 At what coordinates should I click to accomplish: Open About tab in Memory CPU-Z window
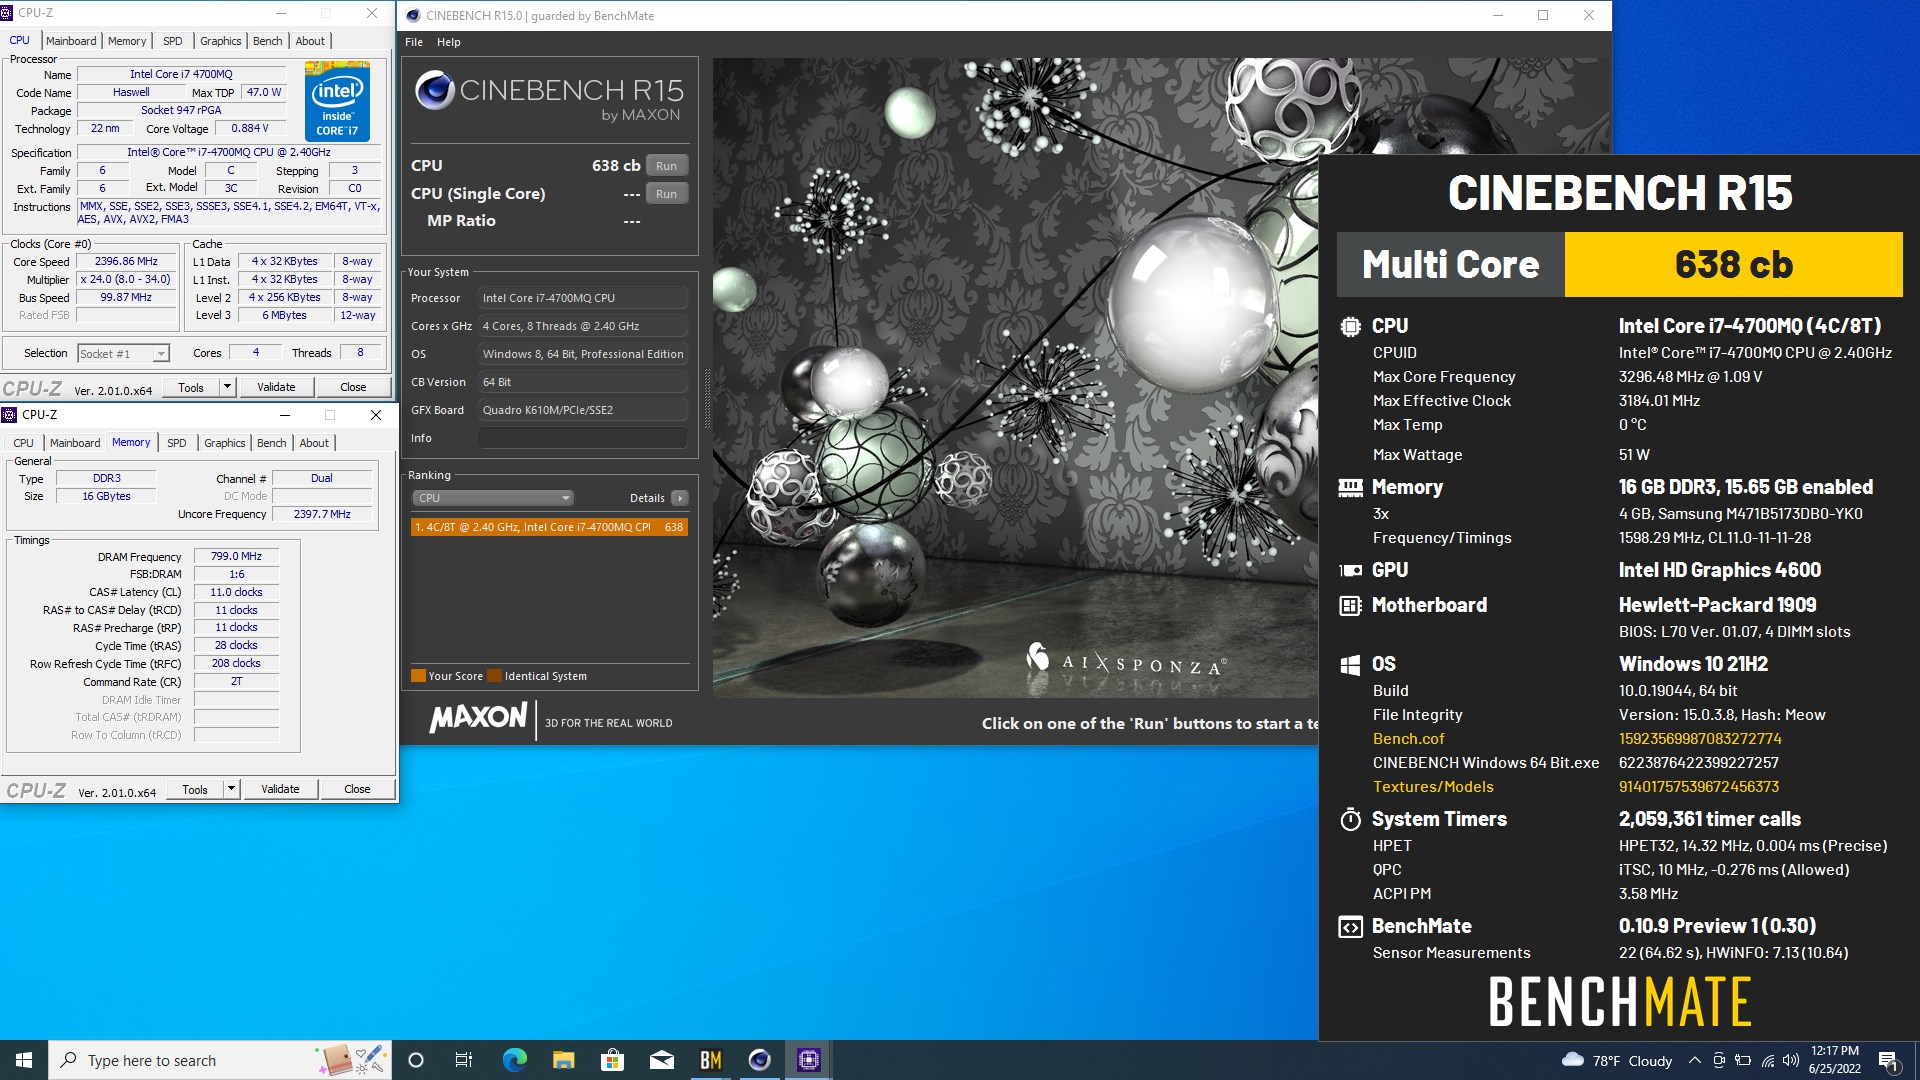(x=314, y=443)
